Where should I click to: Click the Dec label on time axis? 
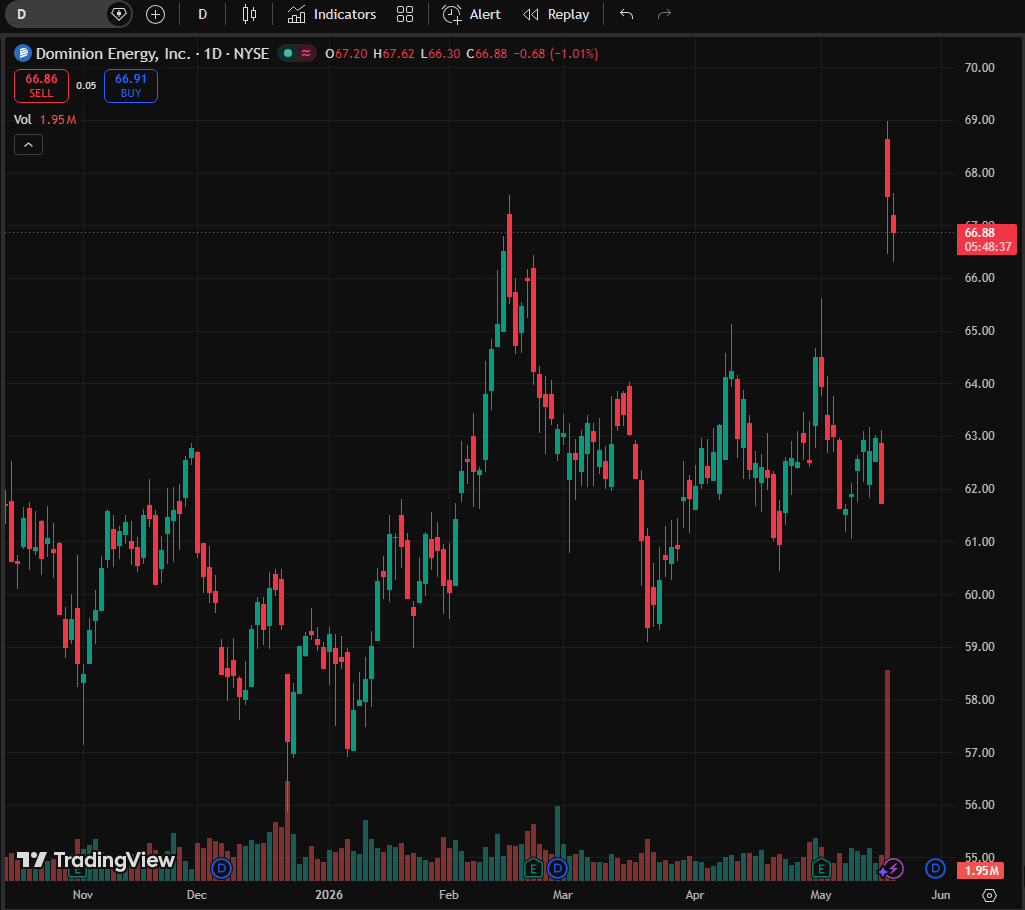click(x=196, y=895)
